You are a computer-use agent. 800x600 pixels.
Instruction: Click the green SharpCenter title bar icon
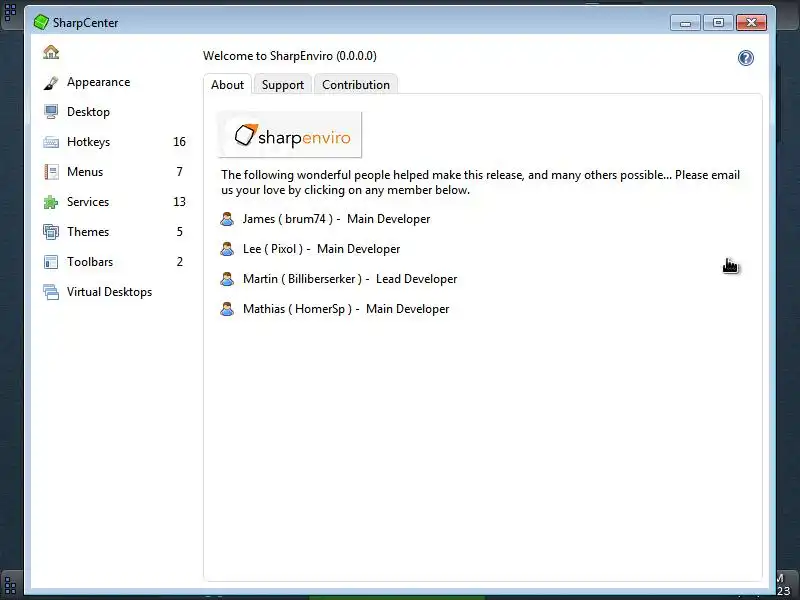(x=41, y=22)
